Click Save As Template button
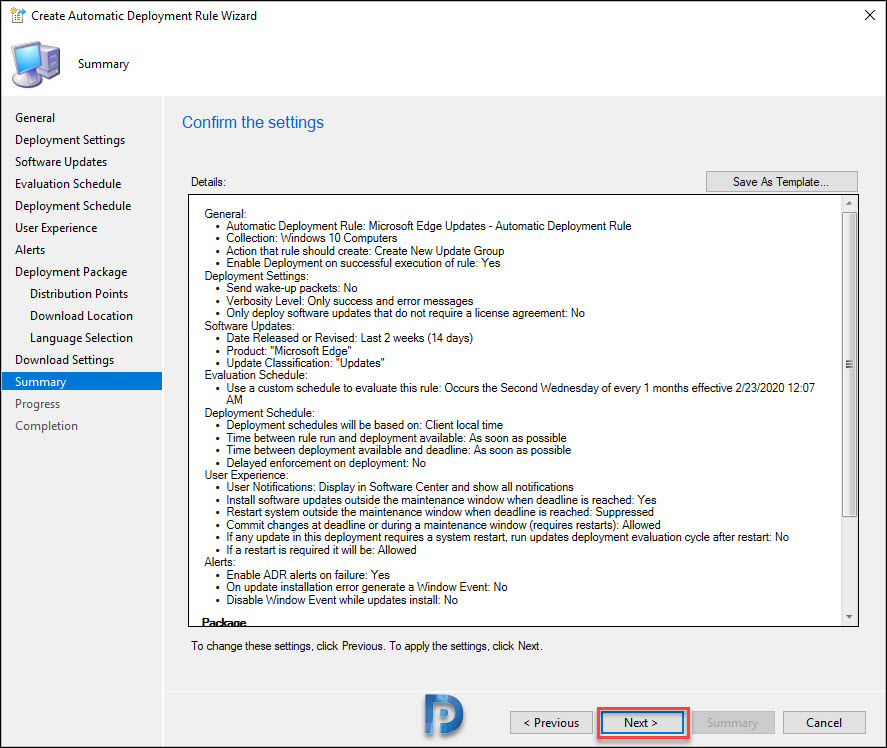This screenshot has width=887, height=748. tap(781, 182)
